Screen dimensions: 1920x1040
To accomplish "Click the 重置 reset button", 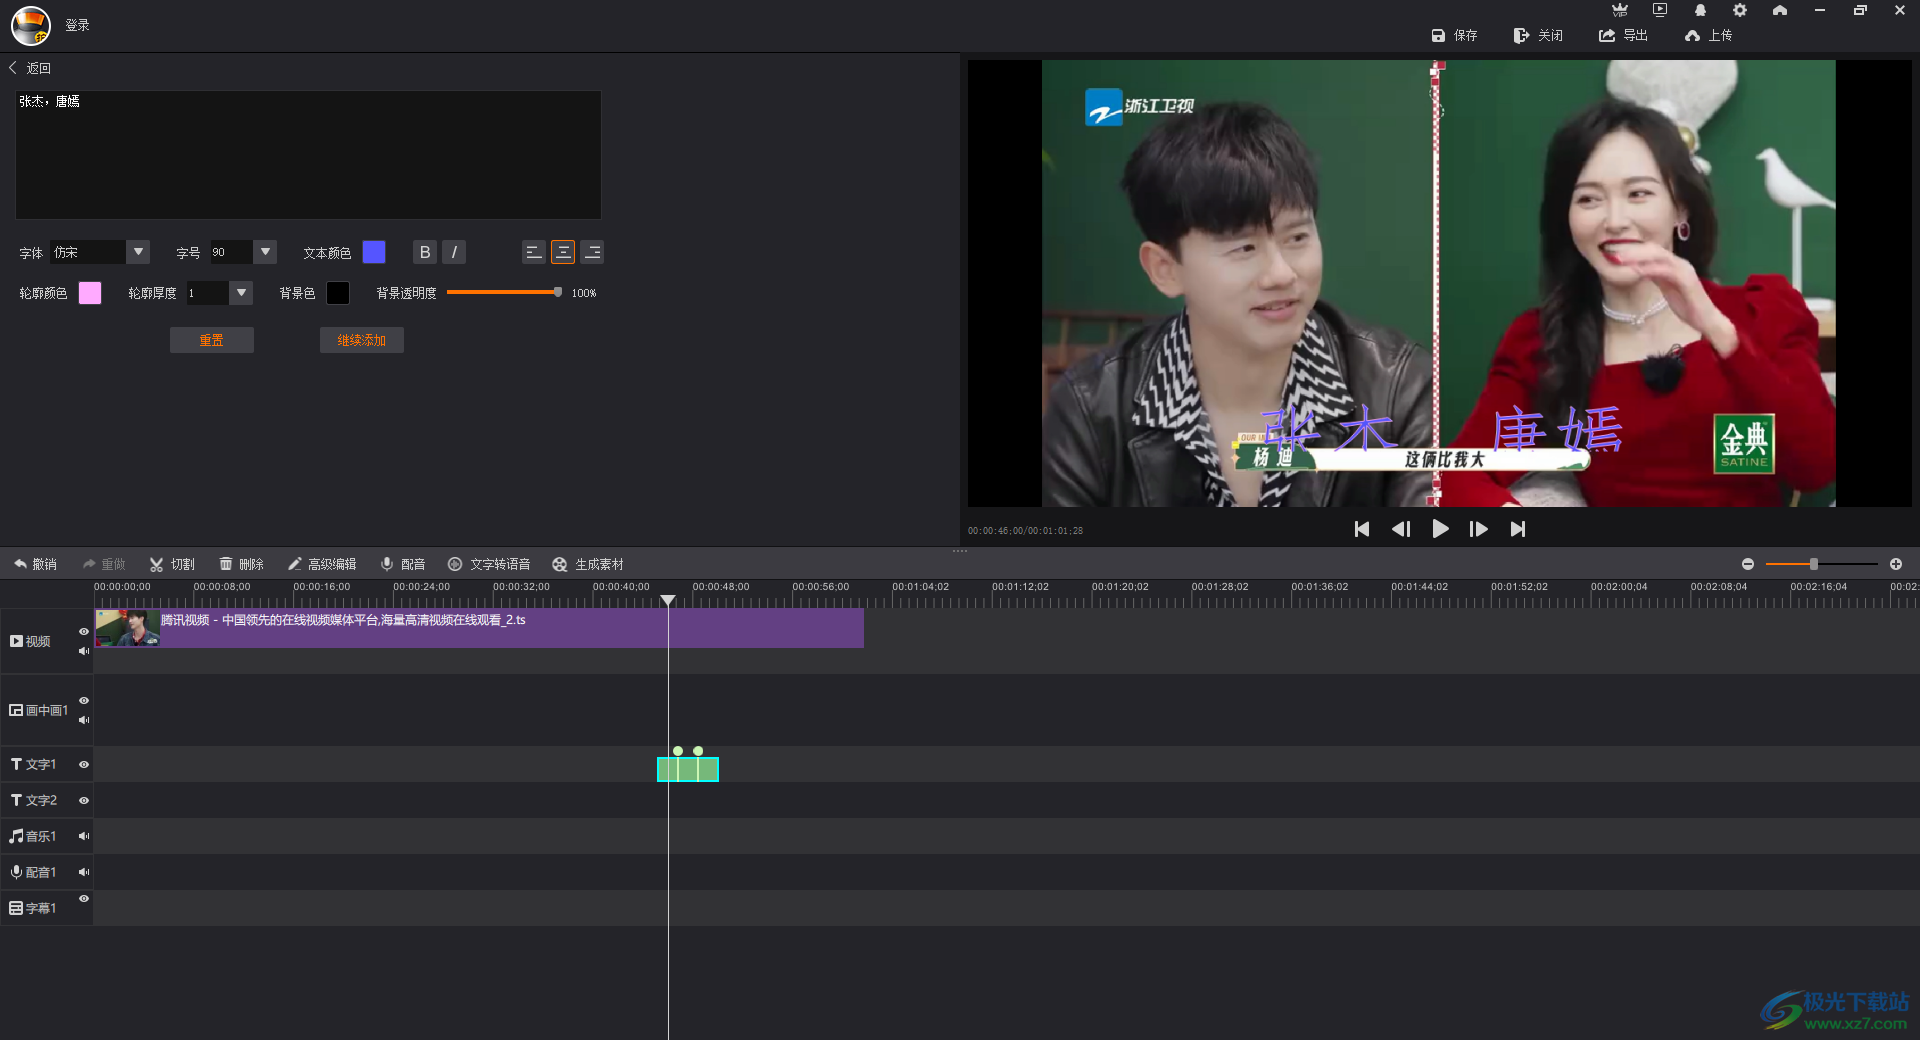I will [212, 340].
